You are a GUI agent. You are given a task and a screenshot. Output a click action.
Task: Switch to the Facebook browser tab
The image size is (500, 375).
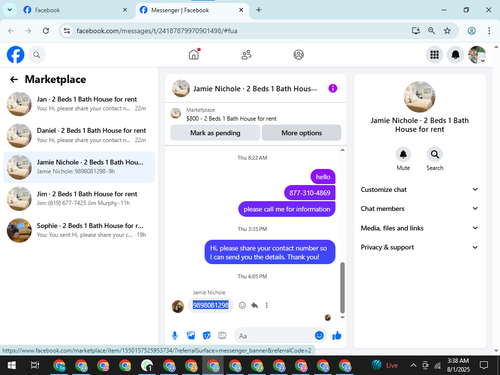(75, 10)
